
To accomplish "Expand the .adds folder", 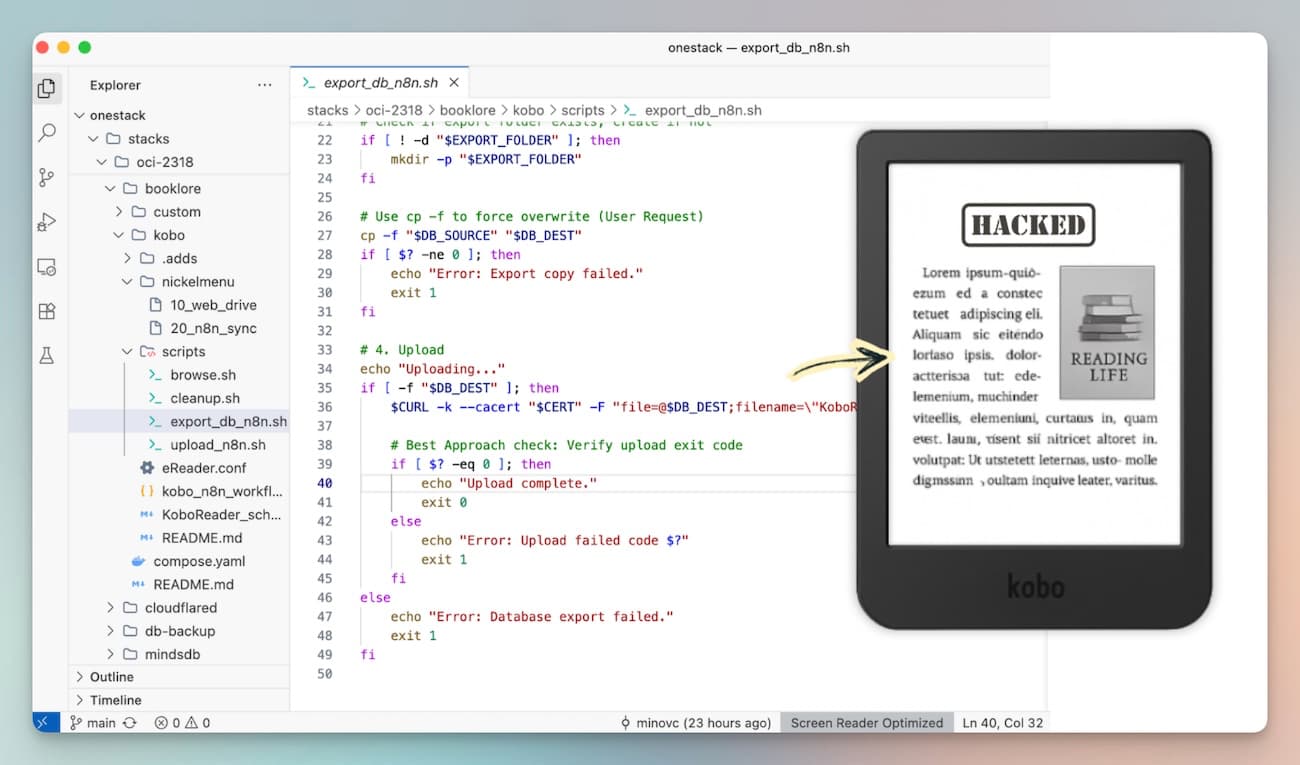I will pos(179,258).
